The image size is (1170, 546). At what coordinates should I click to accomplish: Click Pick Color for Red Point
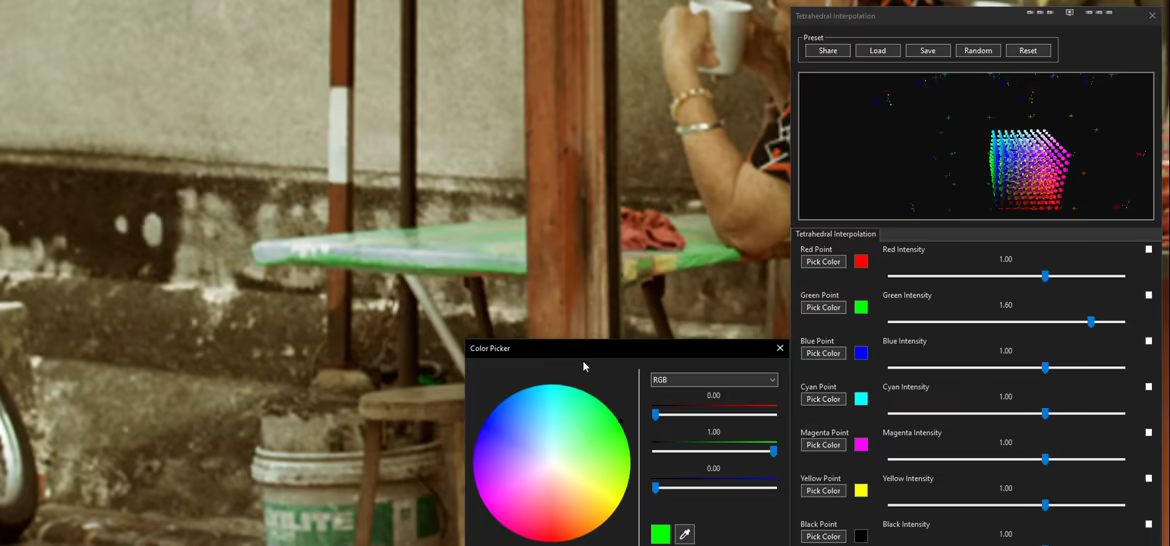click(x=823, y=262)
